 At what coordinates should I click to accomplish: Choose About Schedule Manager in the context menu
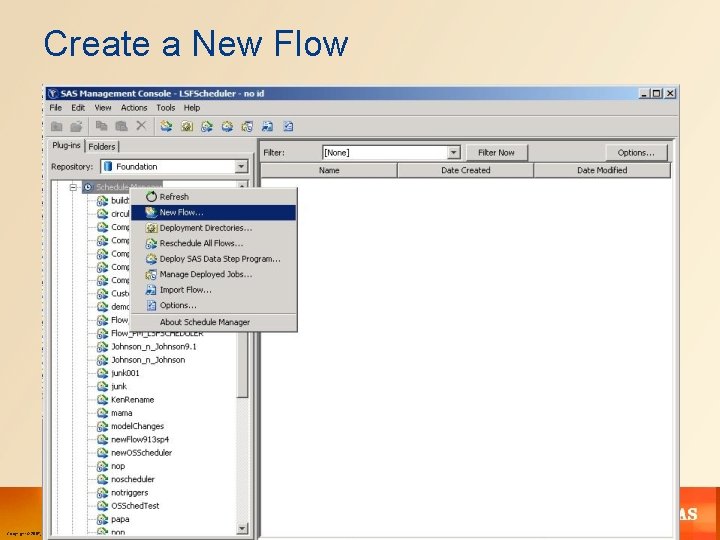tap(214, 322)
